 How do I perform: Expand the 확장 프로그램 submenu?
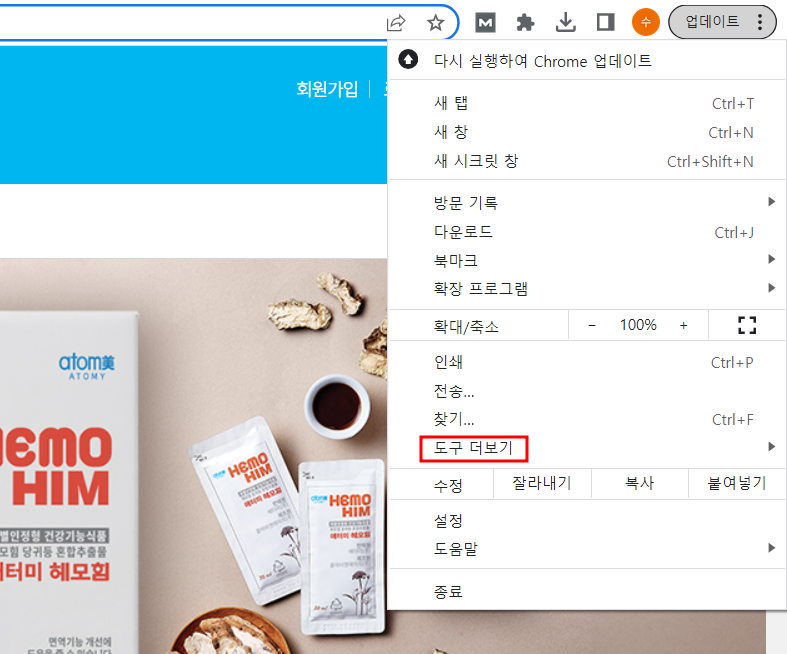pyautogui.click(x=586, y=289)
